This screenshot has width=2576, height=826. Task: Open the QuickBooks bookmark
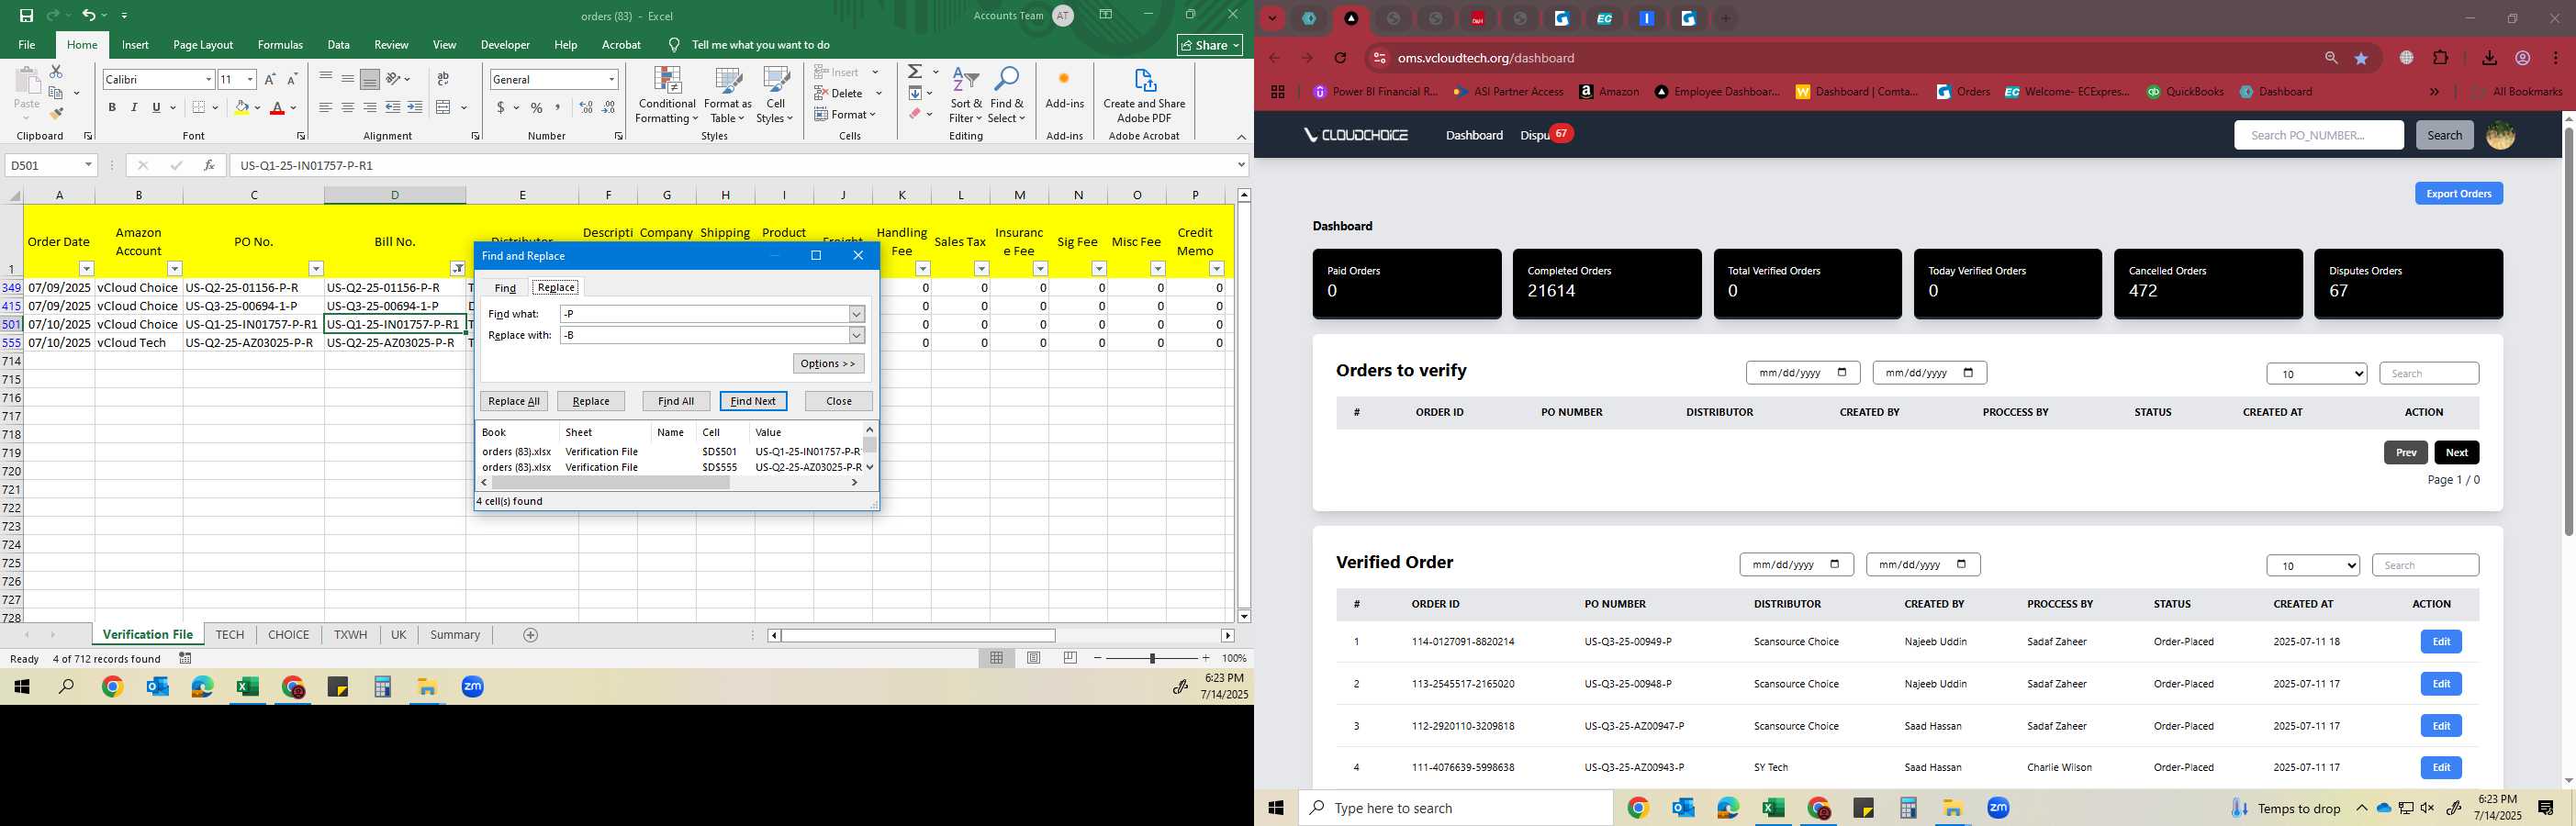(2185, 92)
